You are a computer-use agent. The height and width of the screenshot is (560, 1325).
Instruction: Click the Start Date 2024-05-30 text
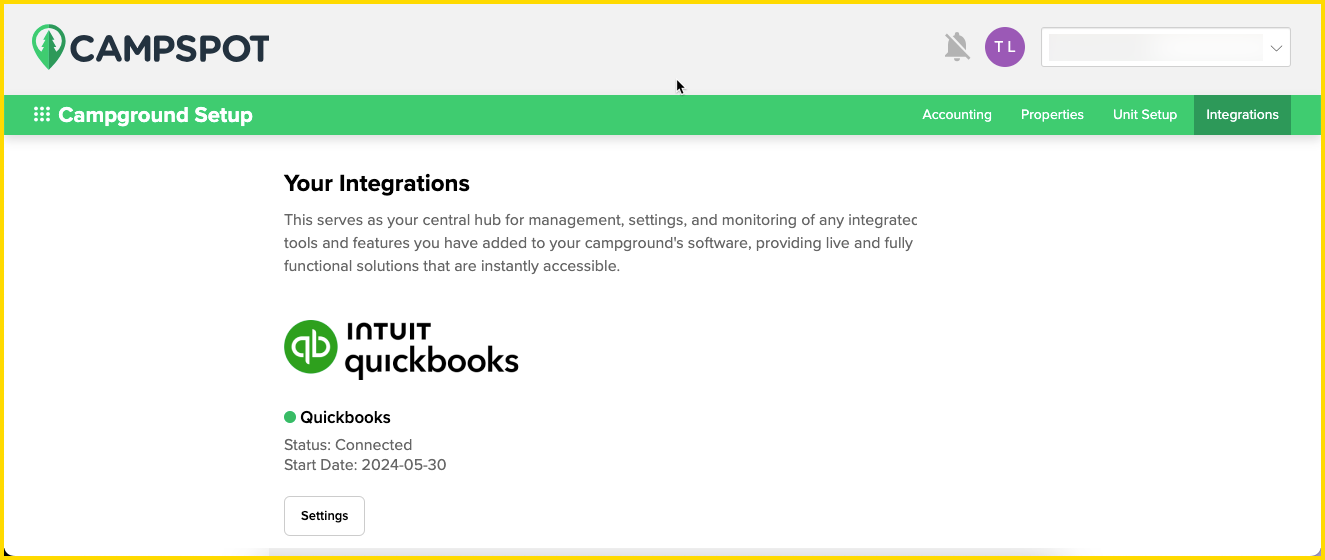point(364,465)
